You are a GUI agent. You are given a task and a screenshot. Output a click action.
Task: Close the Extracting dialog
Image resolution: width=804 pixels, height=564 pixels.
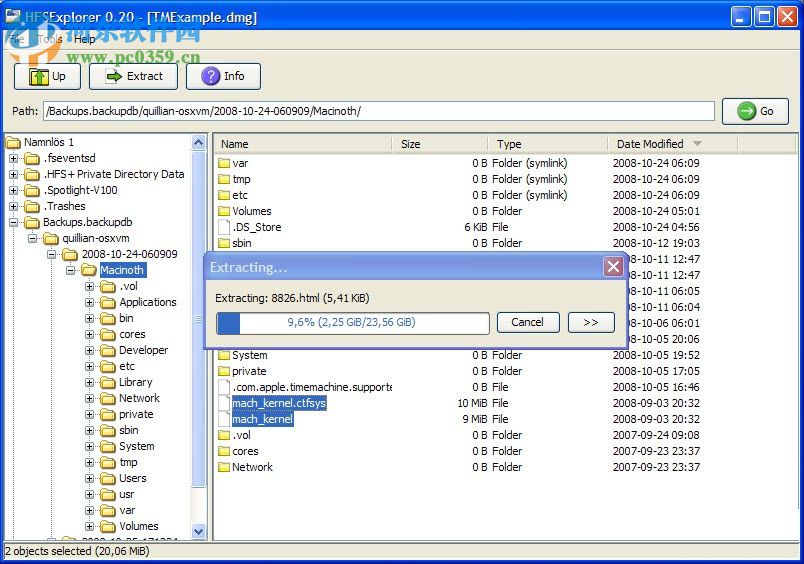[x=613, y=267]
